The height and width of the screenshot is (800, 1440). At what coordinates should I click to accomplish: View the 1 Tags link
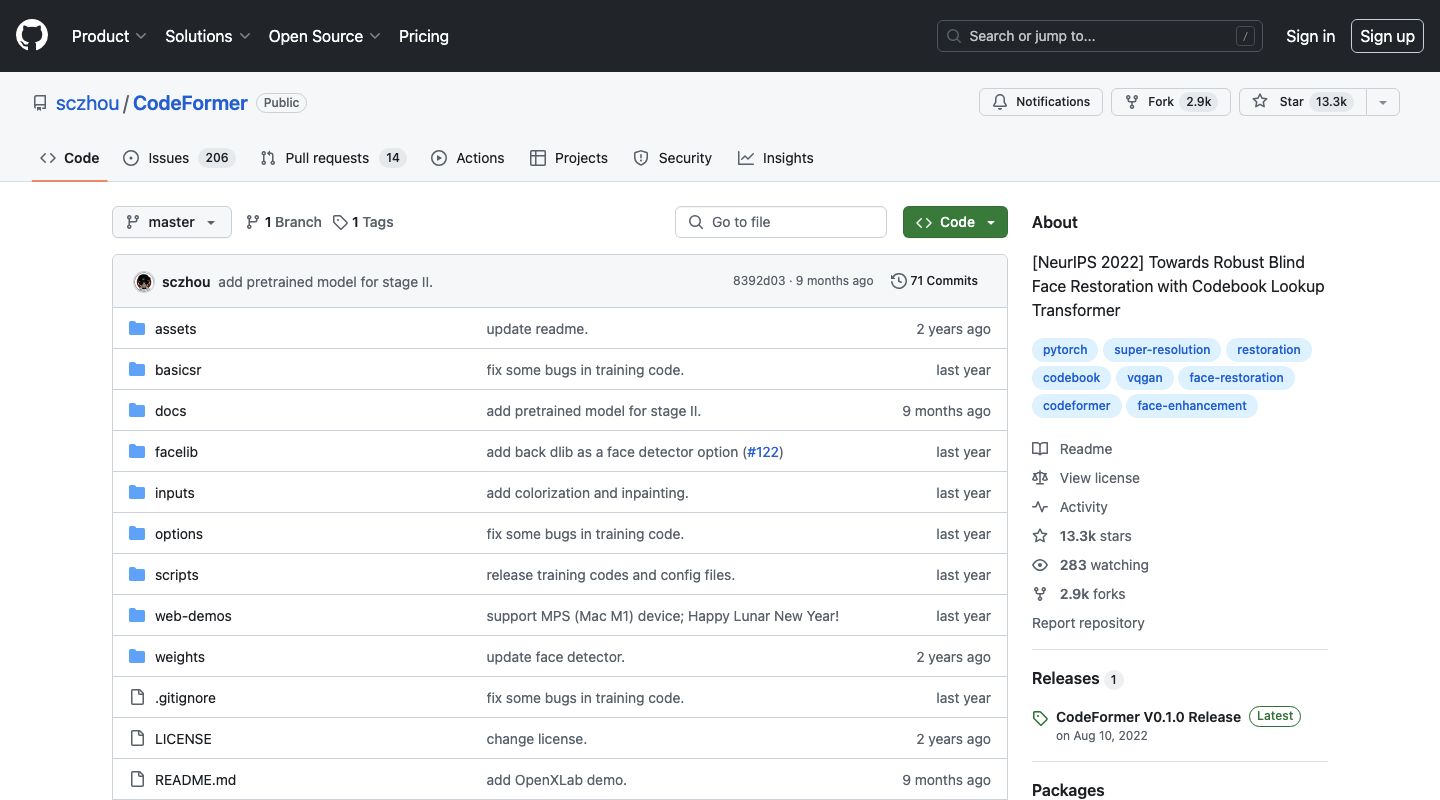pos(364,222)
